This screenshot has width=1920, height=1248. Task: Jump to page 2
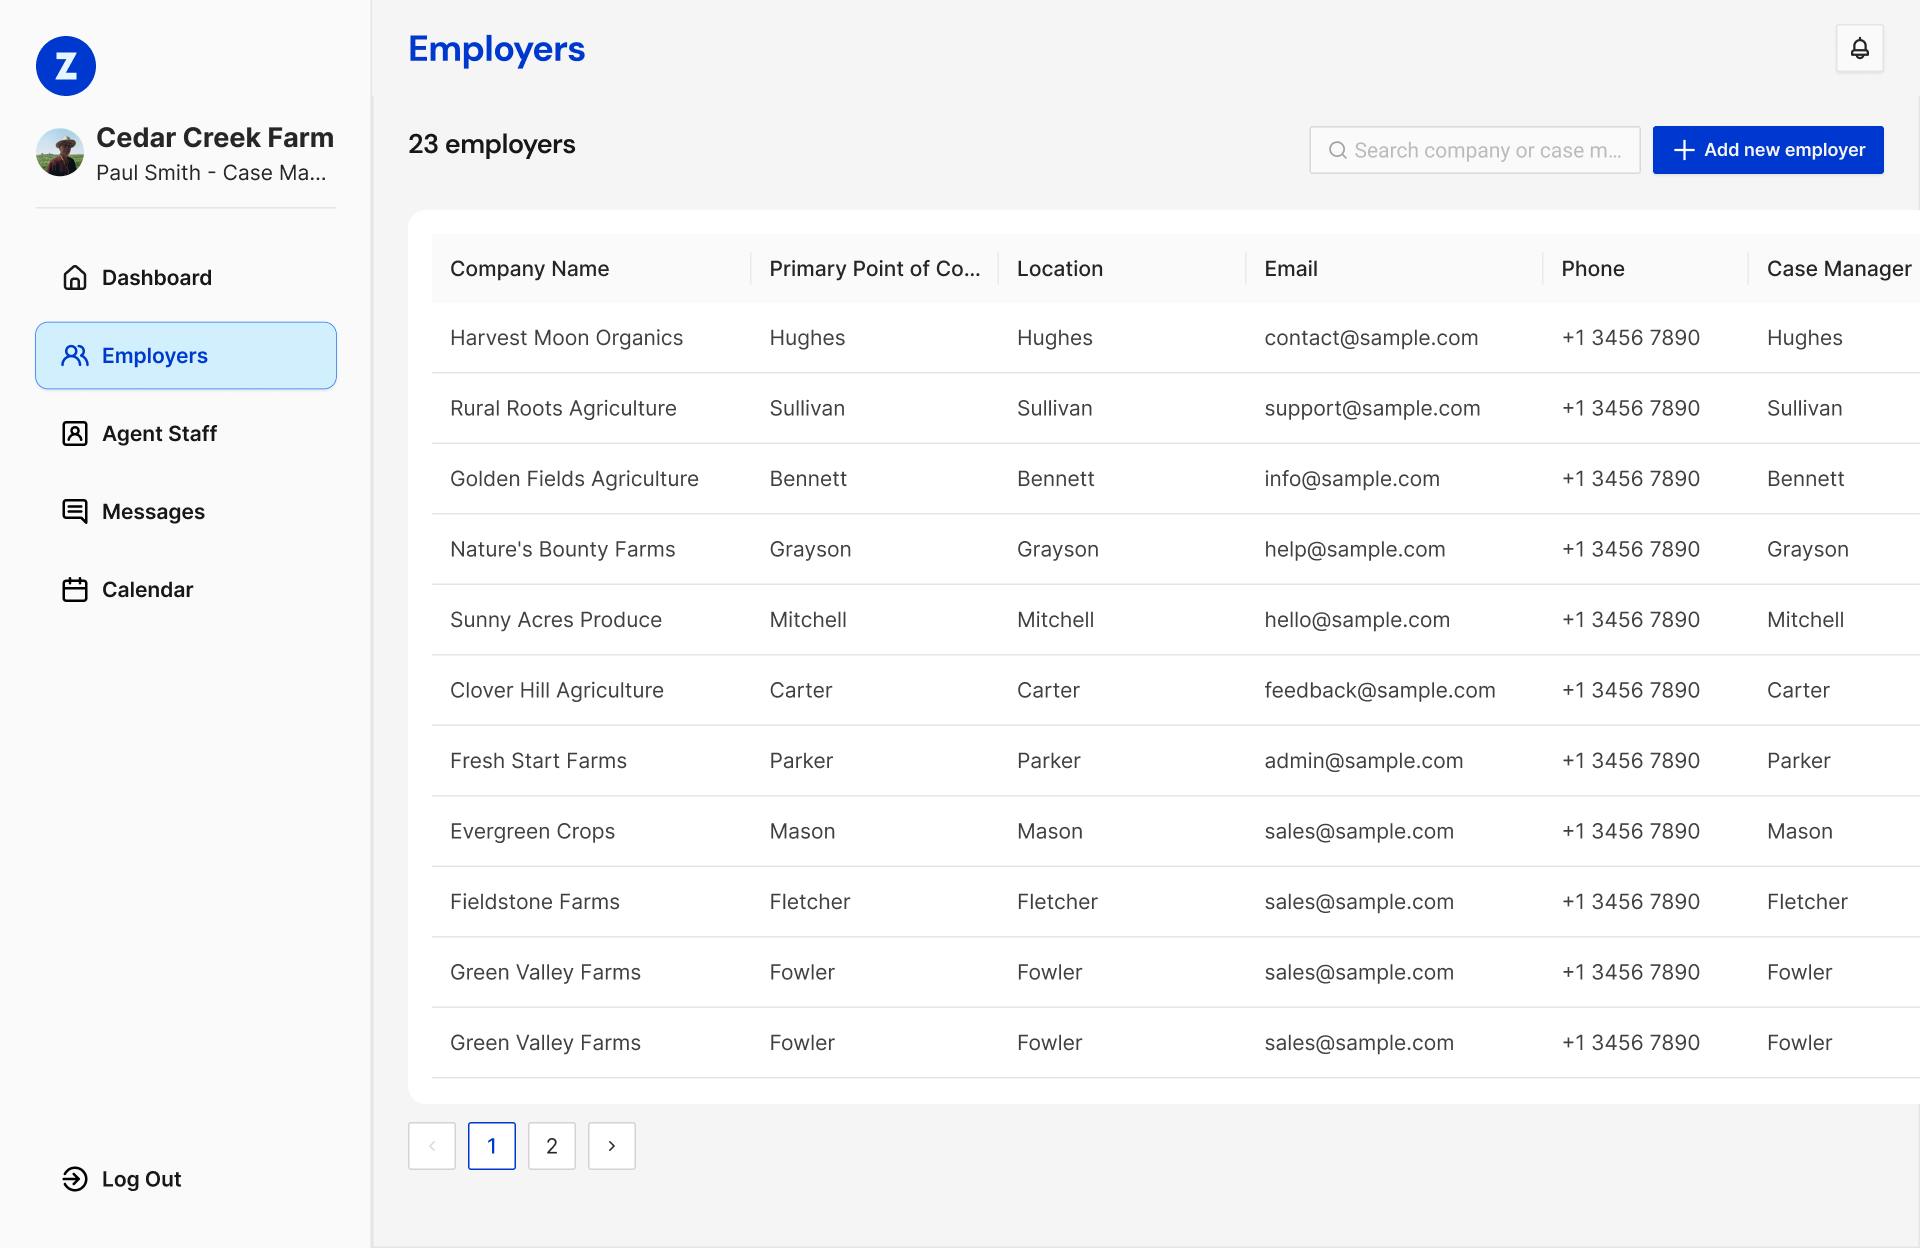click(551, 1146)
